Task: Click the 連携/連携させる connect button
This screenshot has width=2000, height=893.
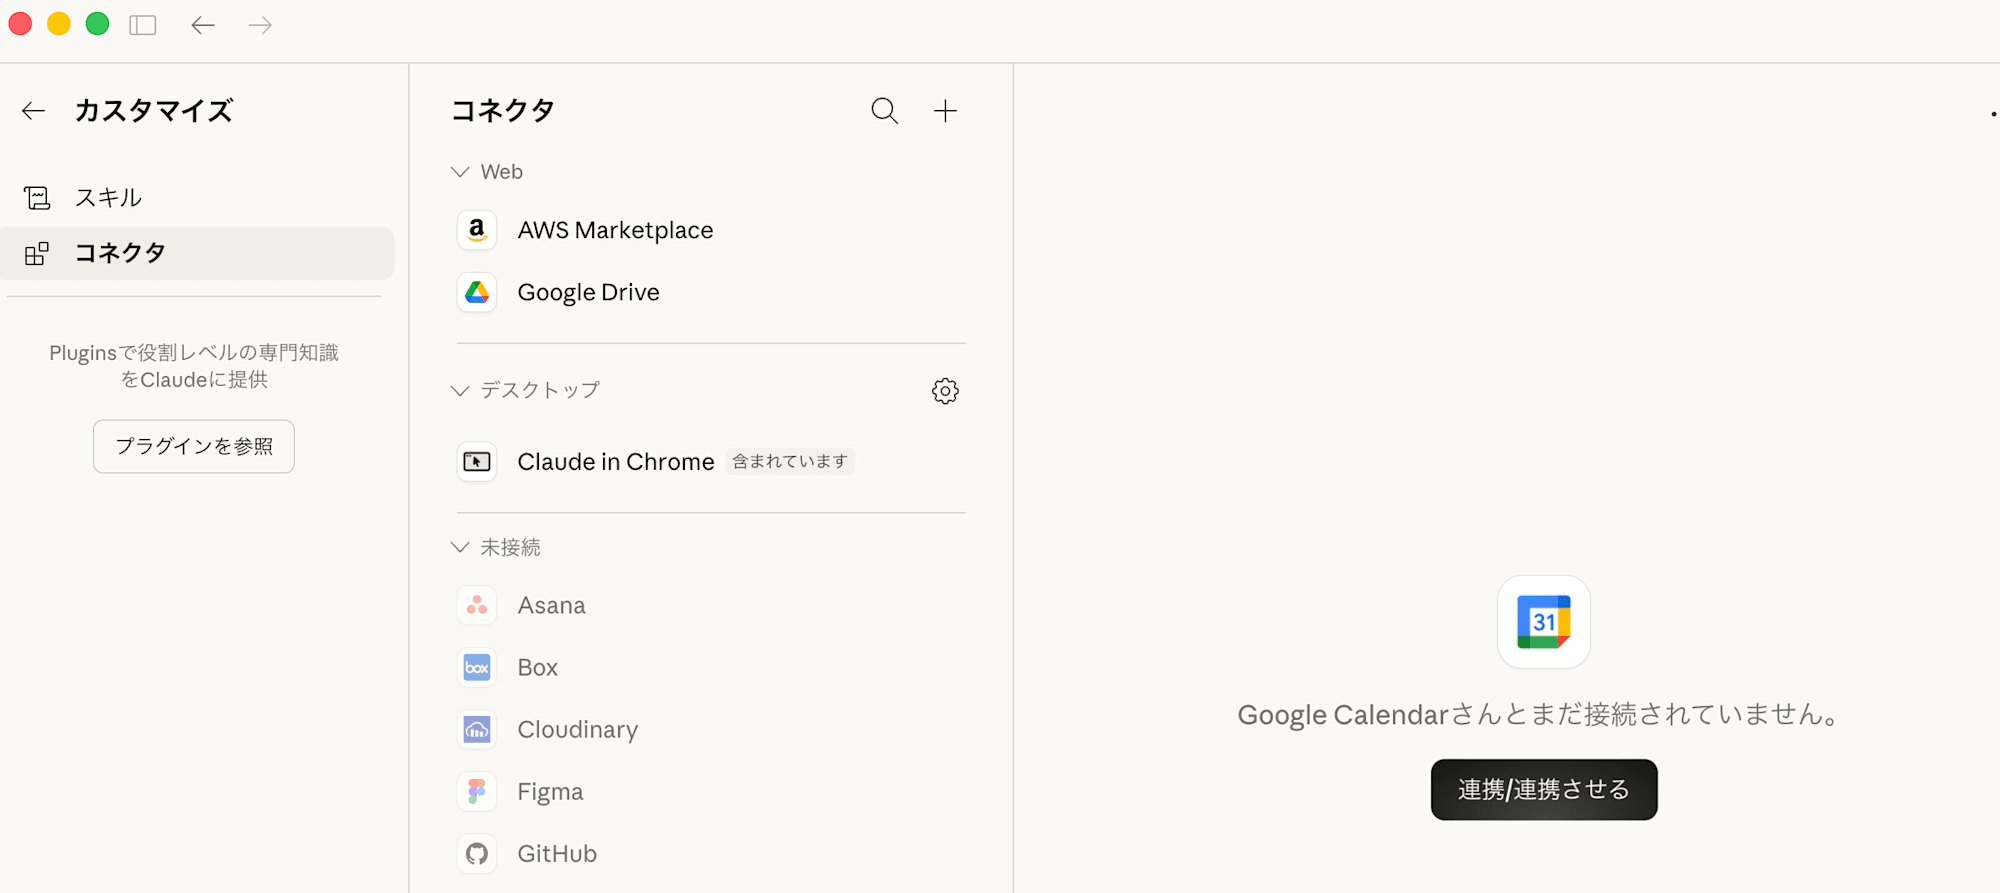Action: coord(1544,790)
